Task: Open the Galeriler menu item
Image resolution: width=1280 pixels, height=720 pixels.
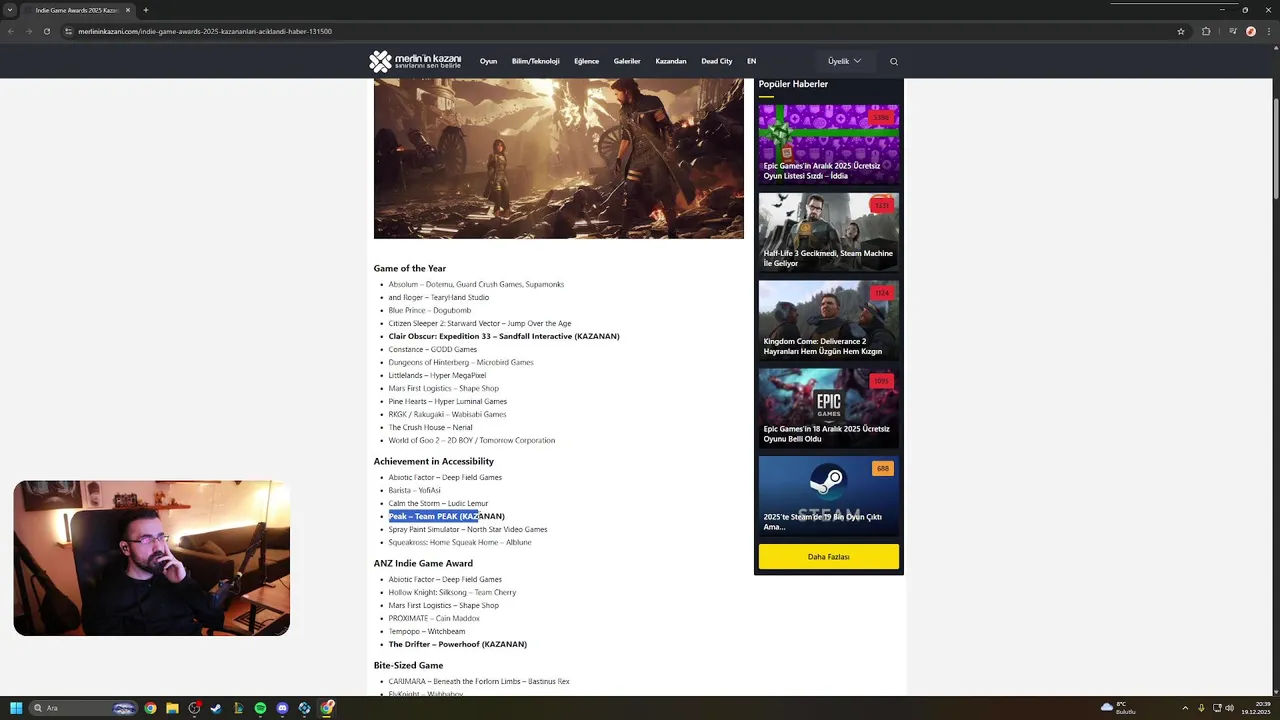Action: tap(627, 62)
